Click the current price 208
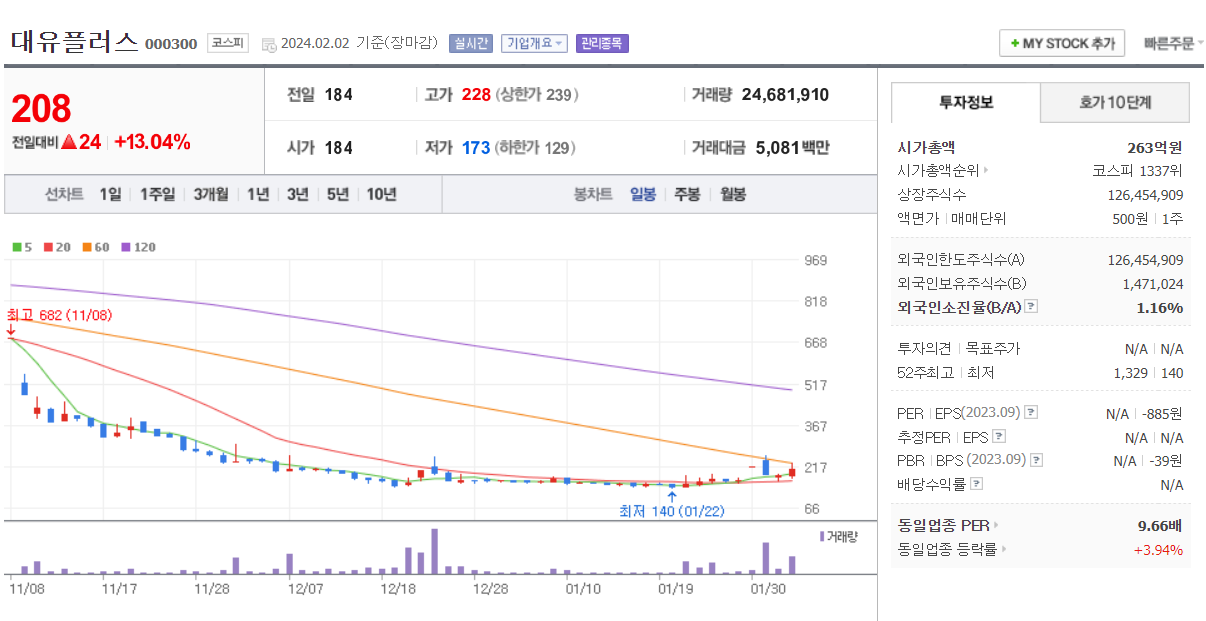This screenshot has height=621, width=1206. tap(41, 108)
